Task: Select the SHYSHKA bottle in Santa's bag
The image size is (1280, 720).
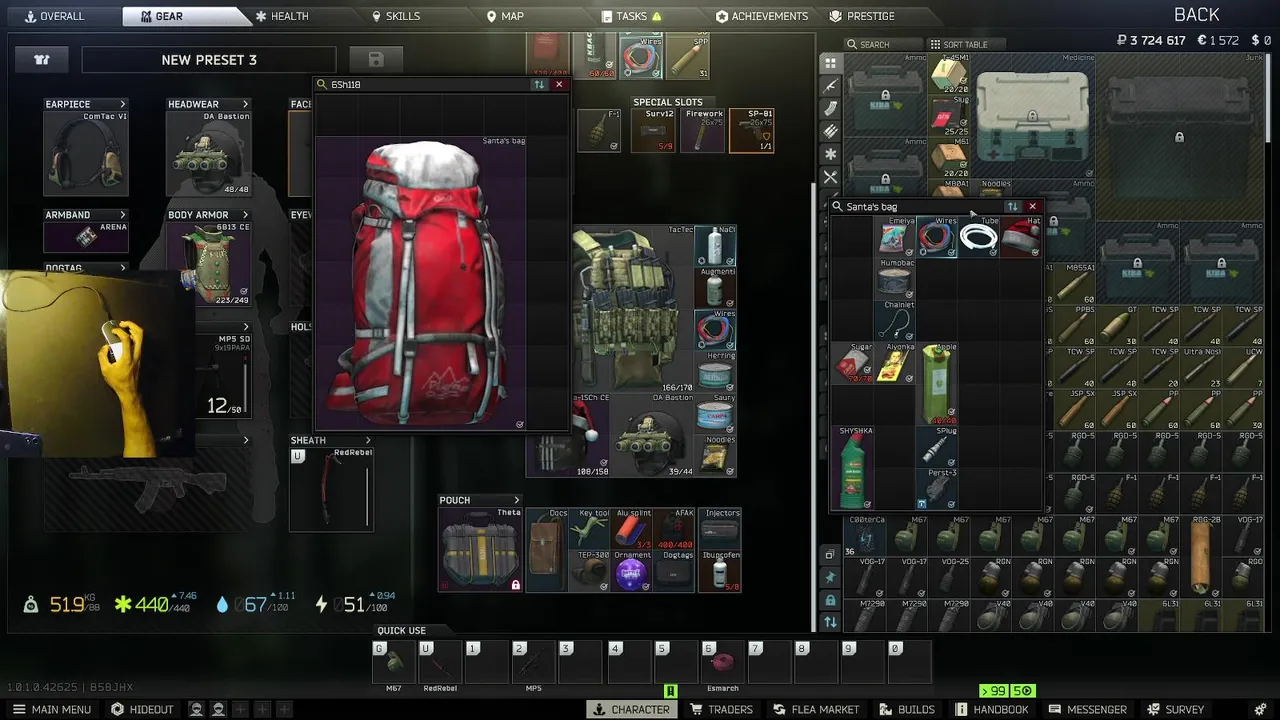Action: coord(853,468)
